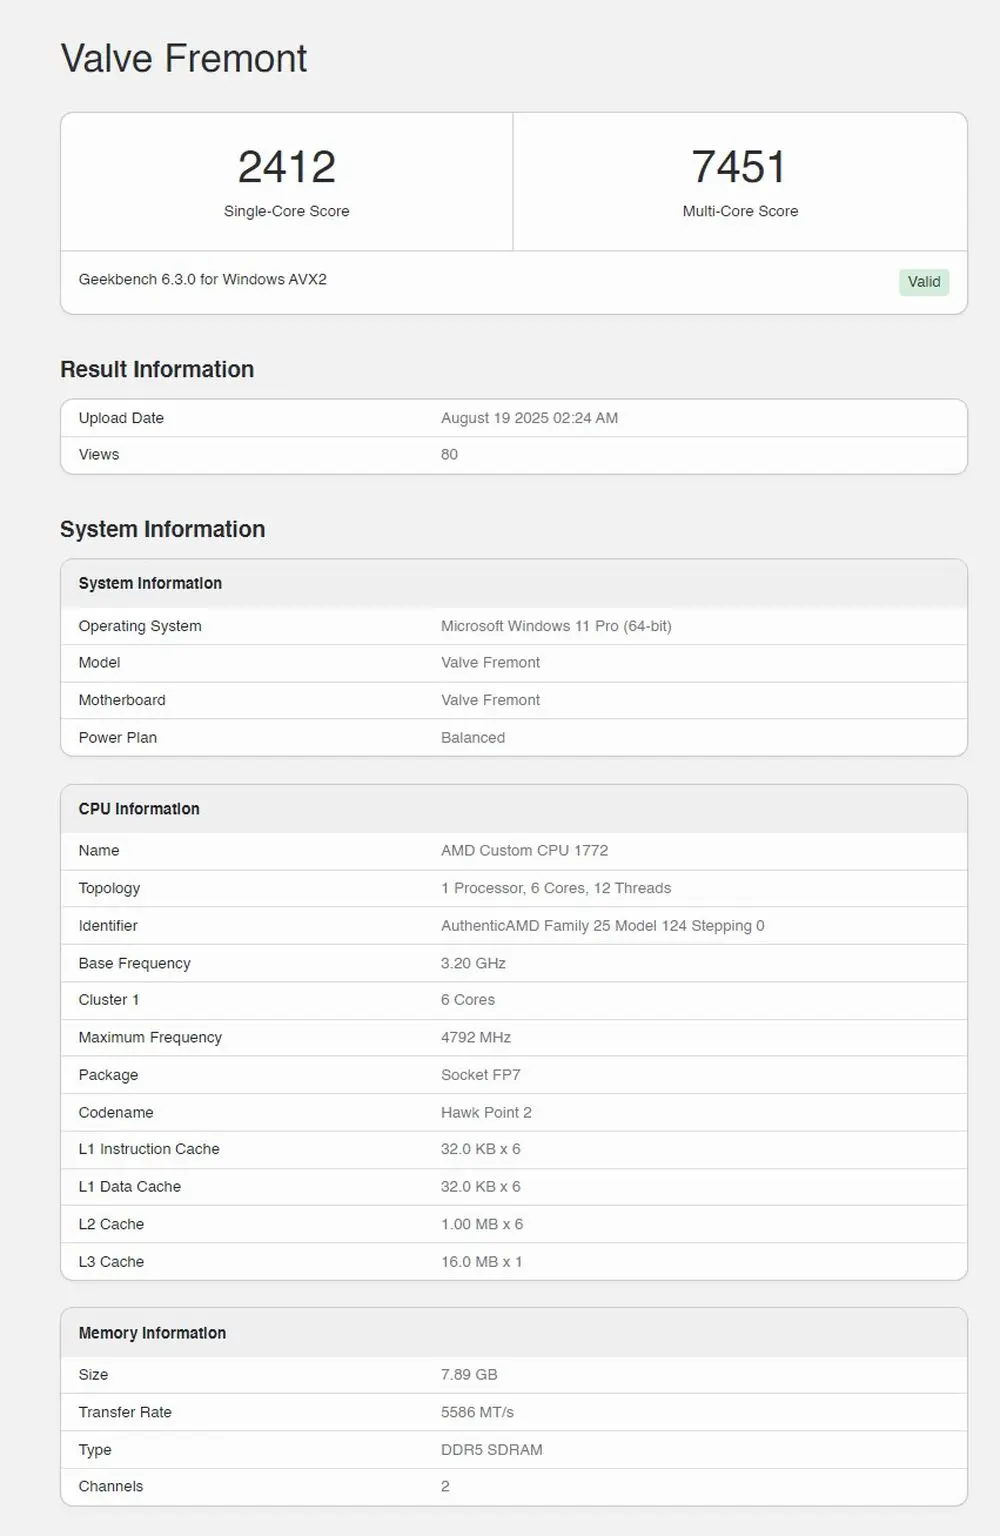Click the Power Plan value Balanced
Image resolution: width=1000 pixels, height=1536 pixels.
(473, 737)
